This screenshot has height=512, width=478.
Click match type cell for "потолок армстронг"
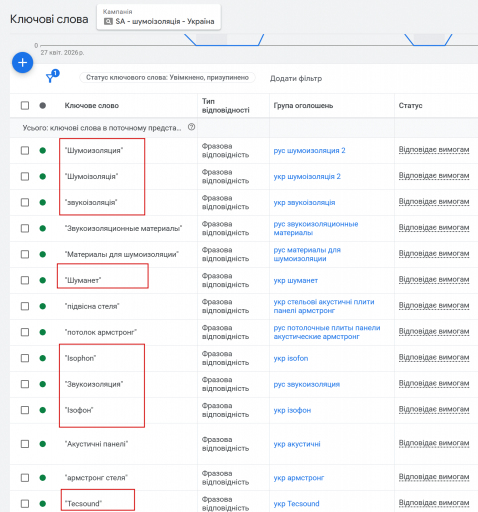coord(226,332)
